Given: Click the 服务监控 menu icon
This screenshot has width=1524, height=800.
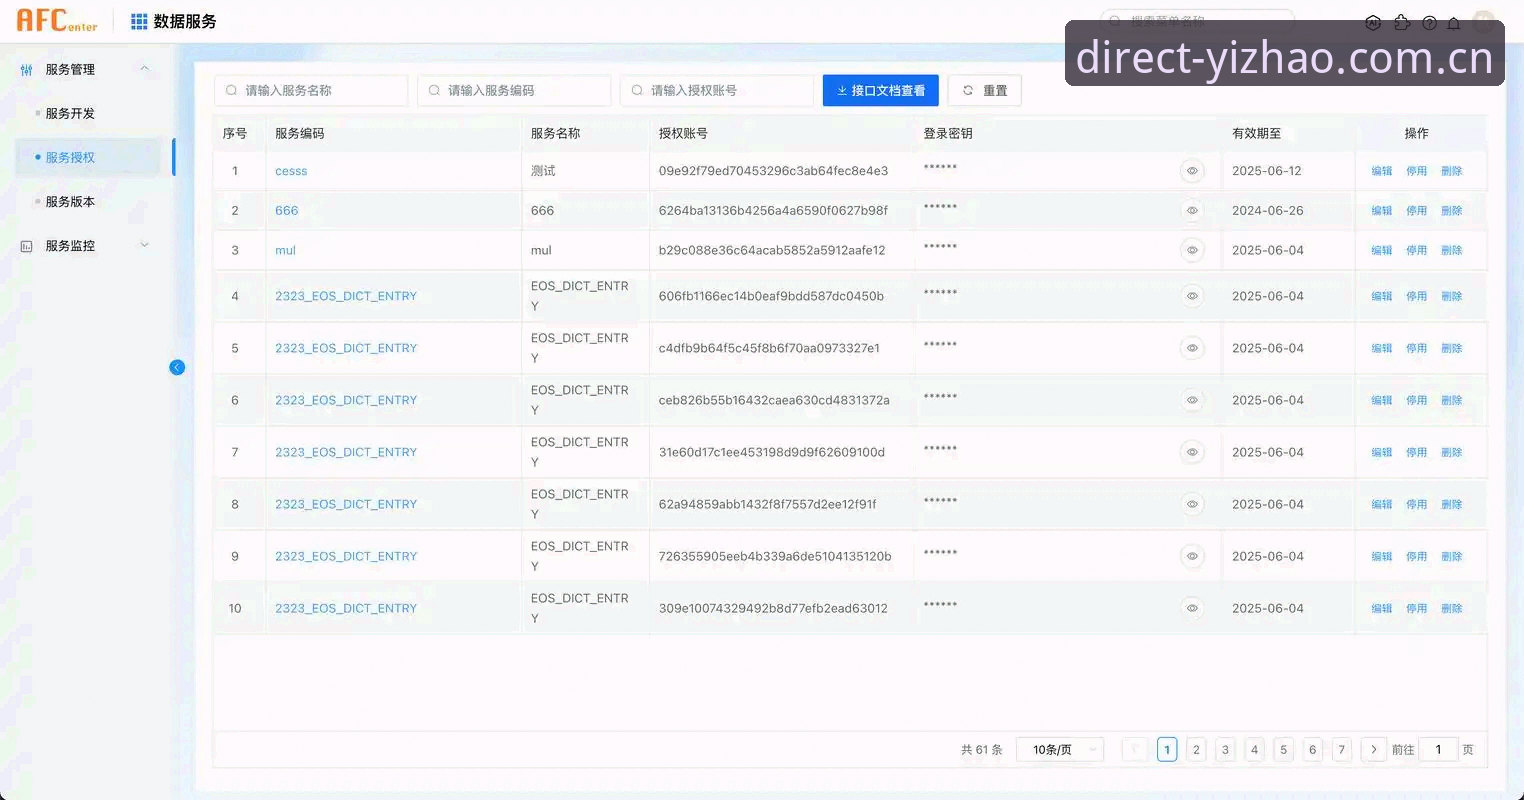Looking at the screenshot, I should 27,246.
